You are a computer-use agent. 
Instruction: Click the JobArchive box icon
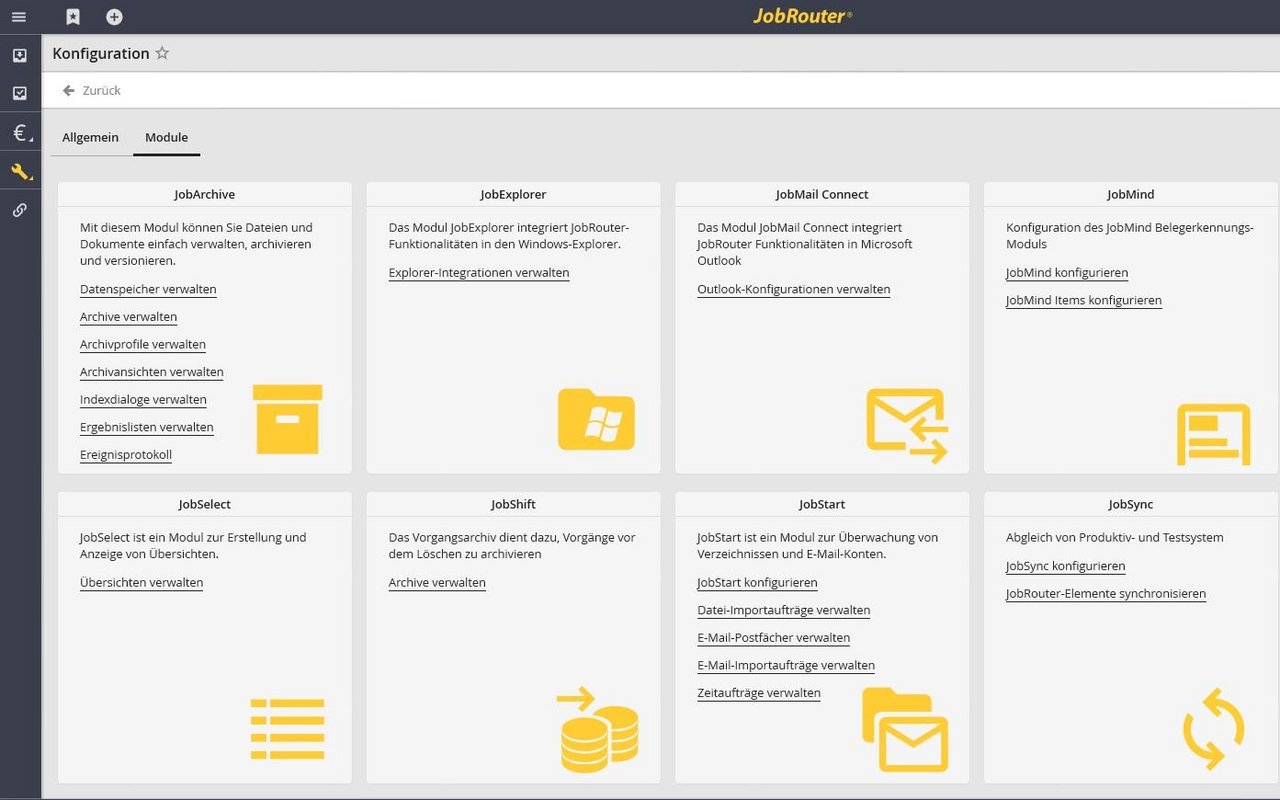click(287, 419)
